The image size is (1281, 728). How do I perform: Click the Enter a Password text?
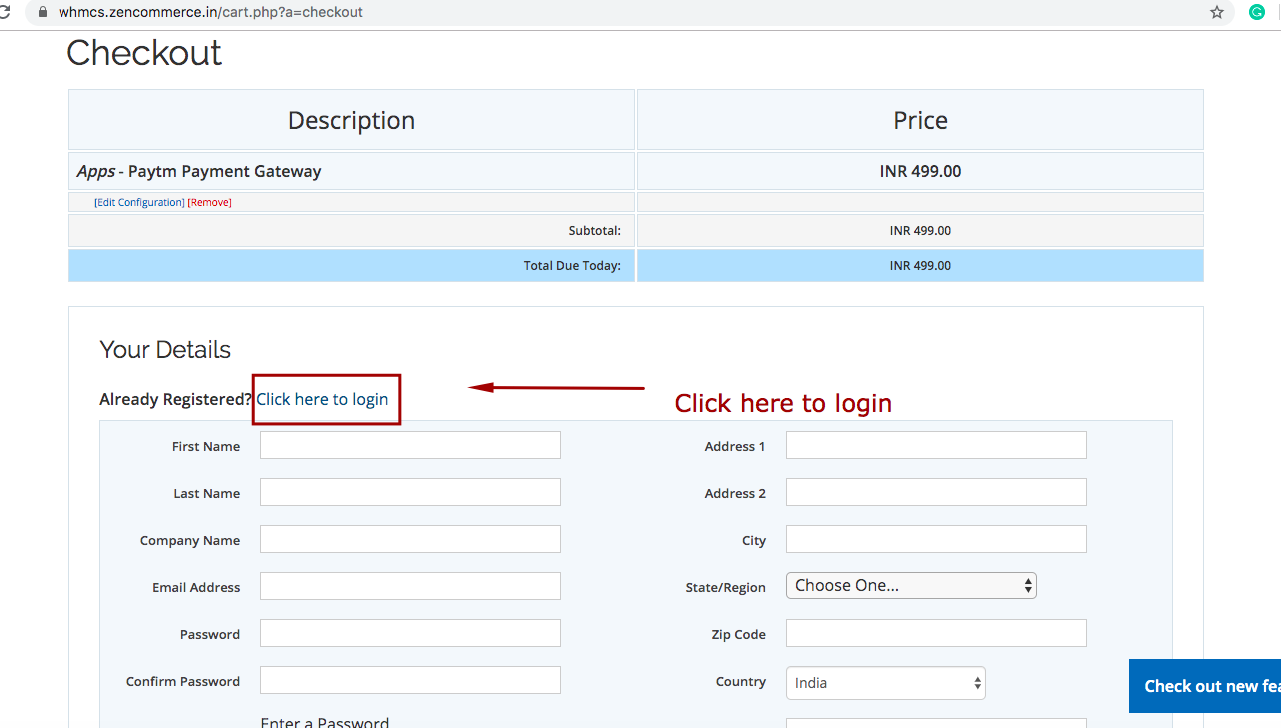tap(324, 721)
